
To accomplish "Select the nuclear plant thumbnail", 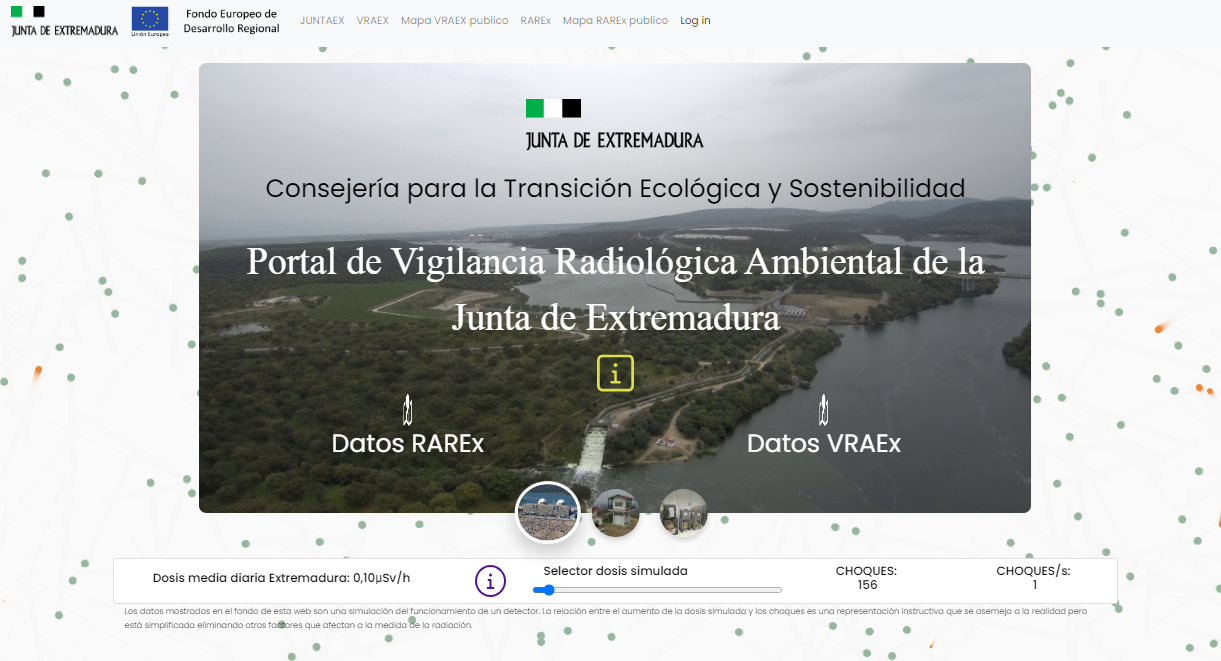I will tap(547, 513).
